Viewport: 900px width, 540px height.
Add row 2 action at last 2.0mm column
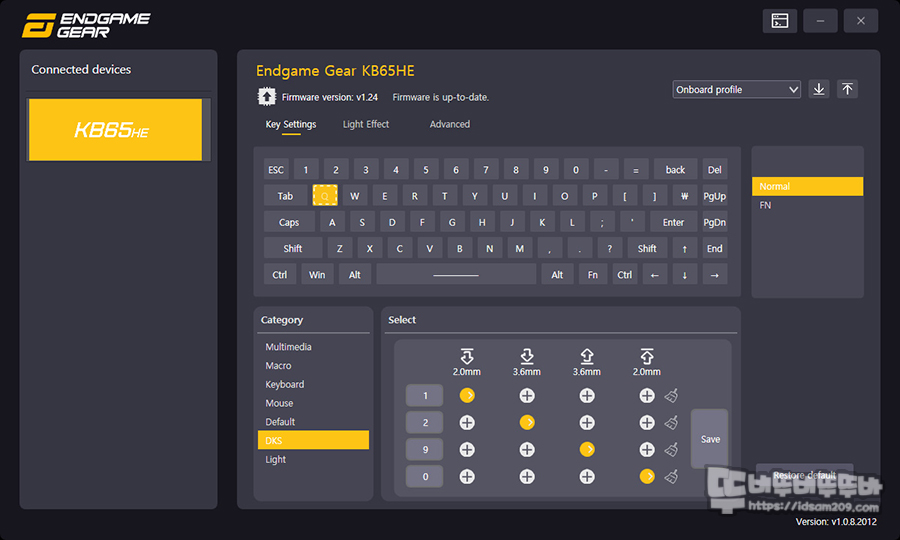coord(647,422)
